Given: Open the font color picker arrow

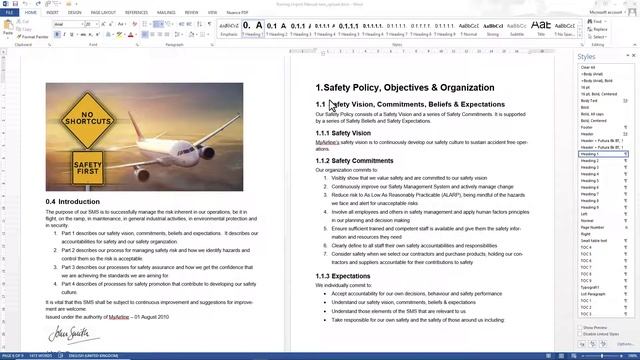Looking at the screenshot, I should (136, 35).
